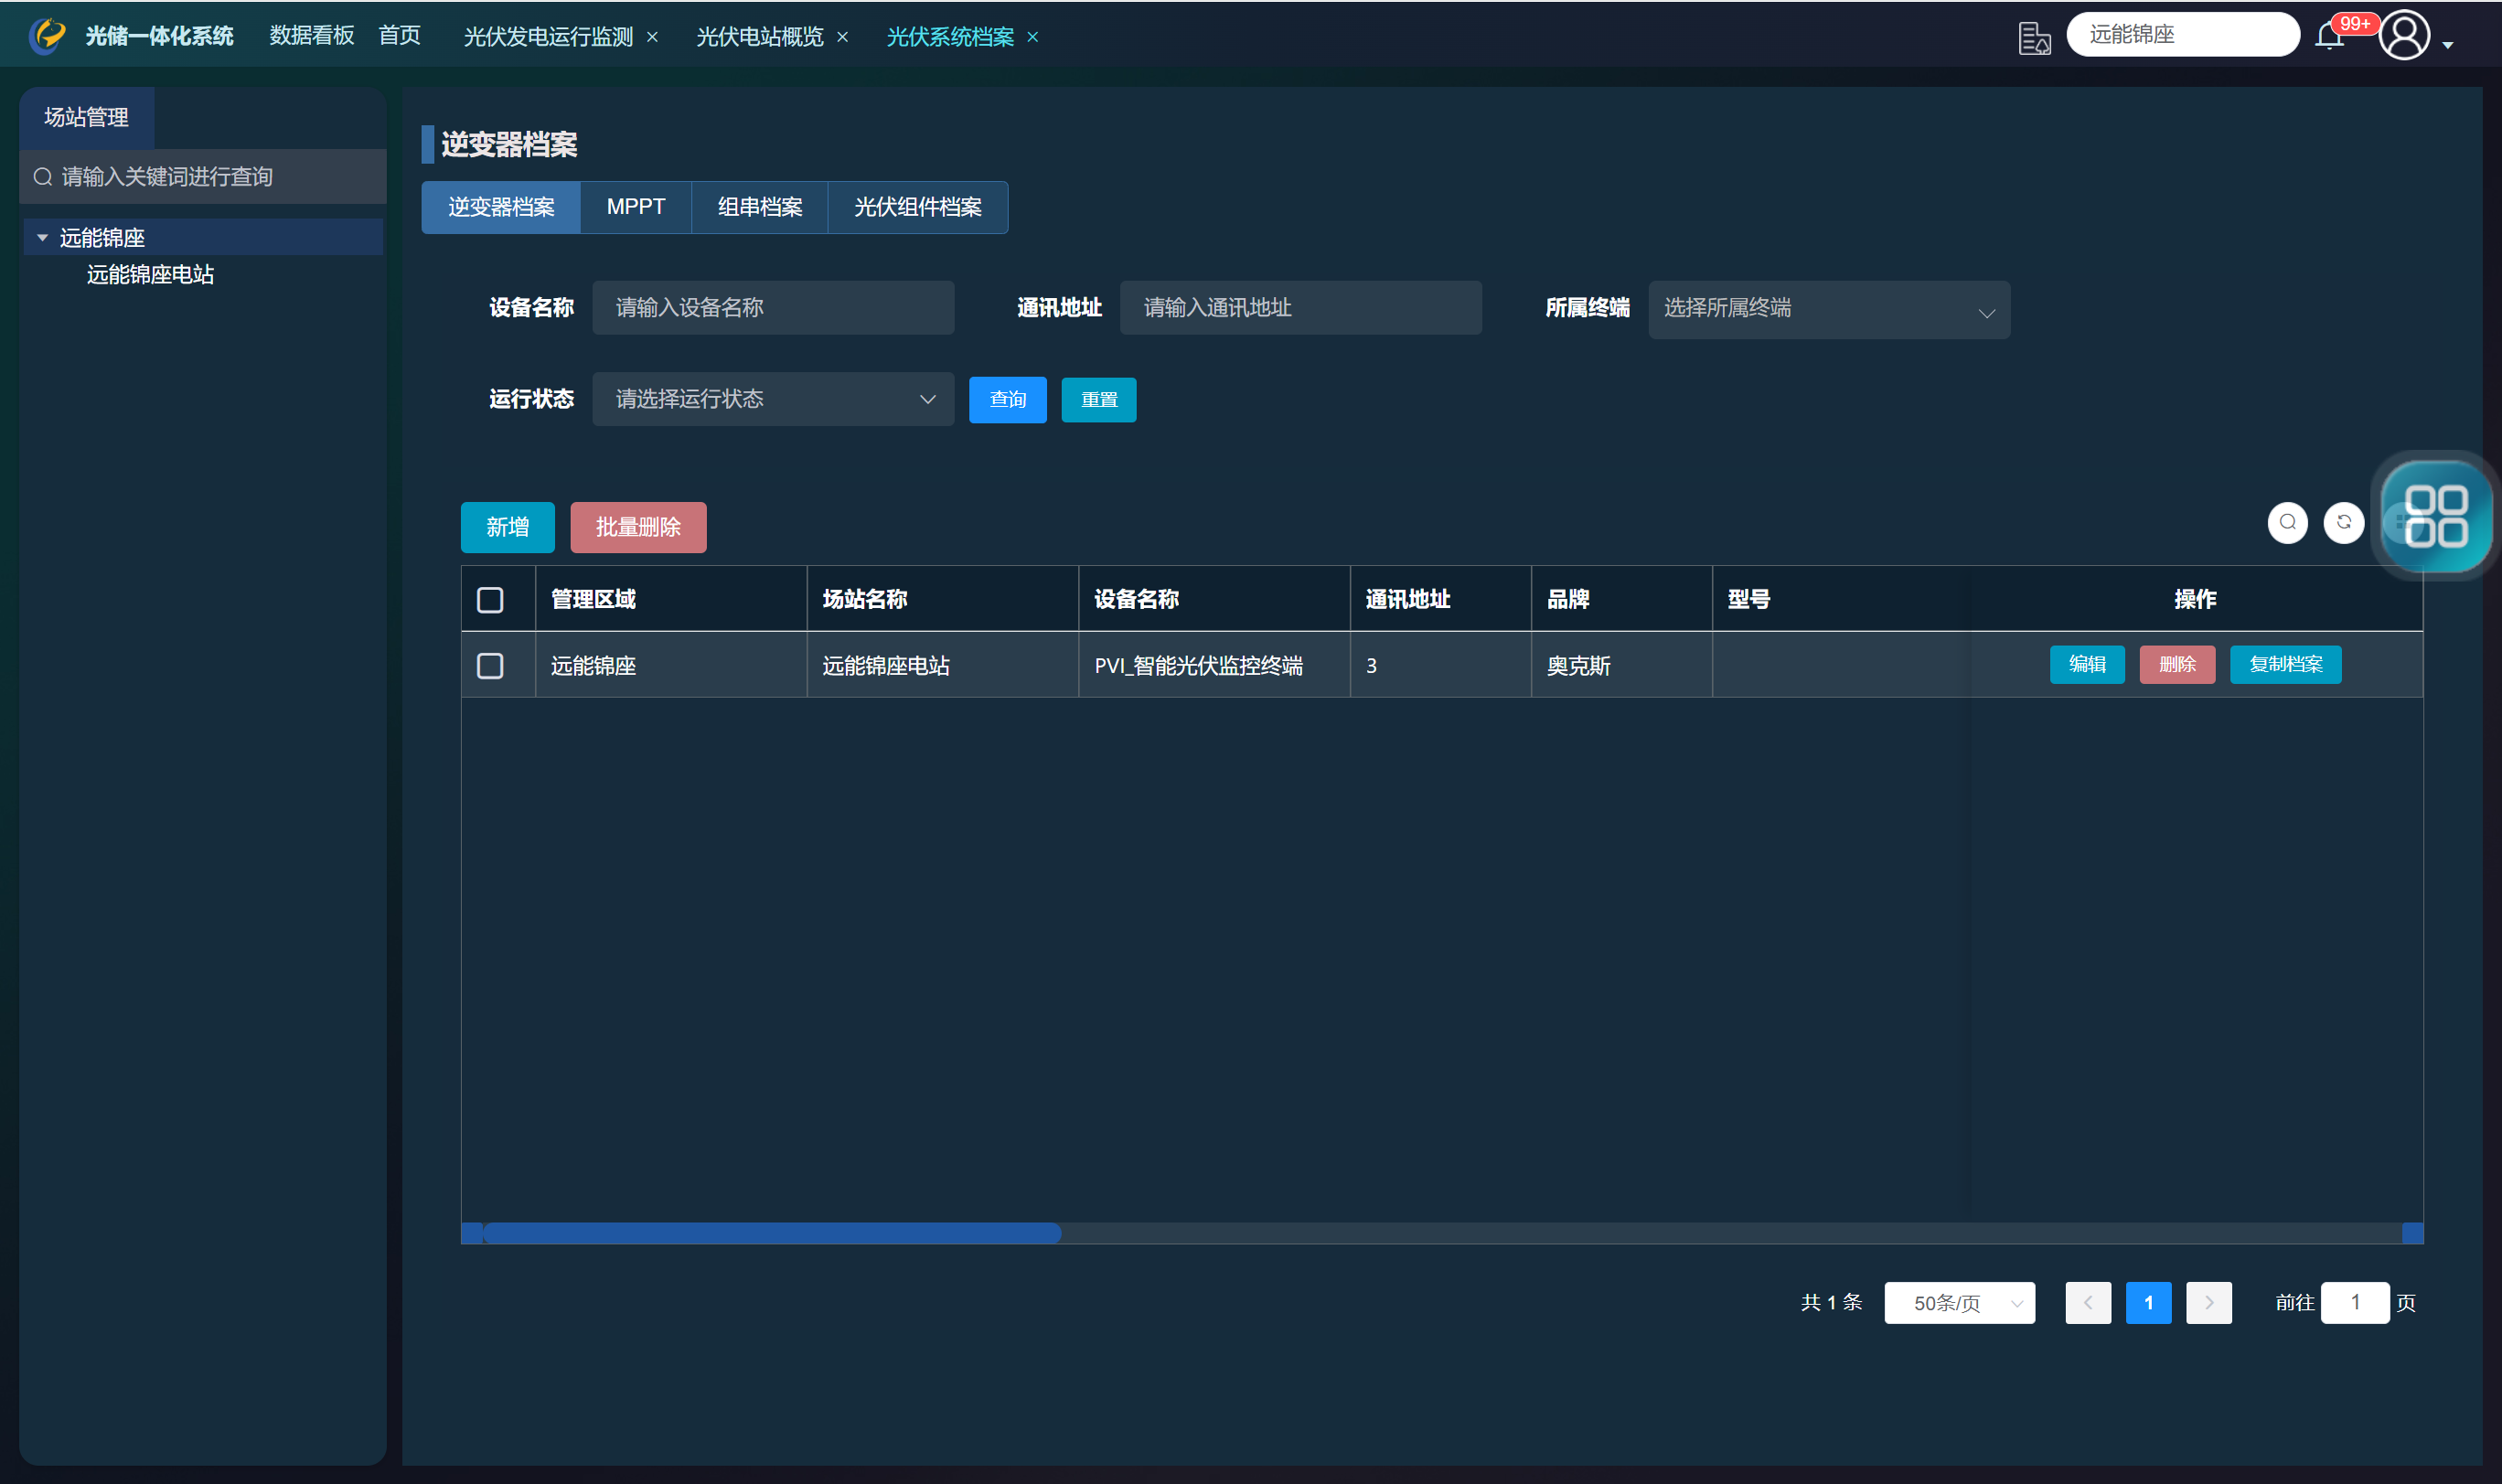This screenshot has height=1484, width=2502.
Task: Collapse the 远能锦座 tree node
Action: 42,238
